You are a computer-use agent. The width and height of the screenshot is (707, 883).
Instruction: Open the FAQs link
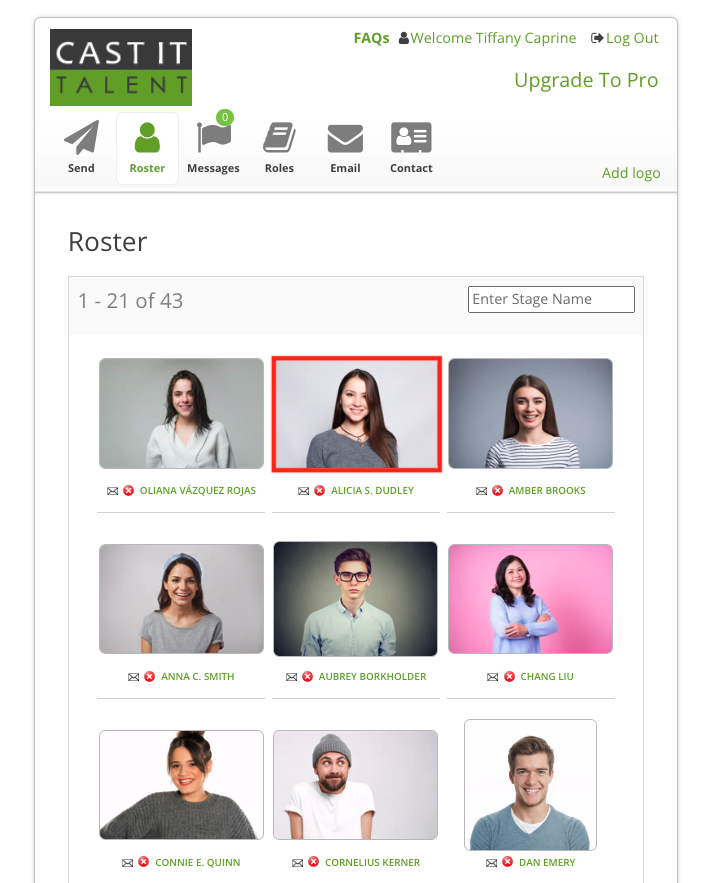[371, 38]
